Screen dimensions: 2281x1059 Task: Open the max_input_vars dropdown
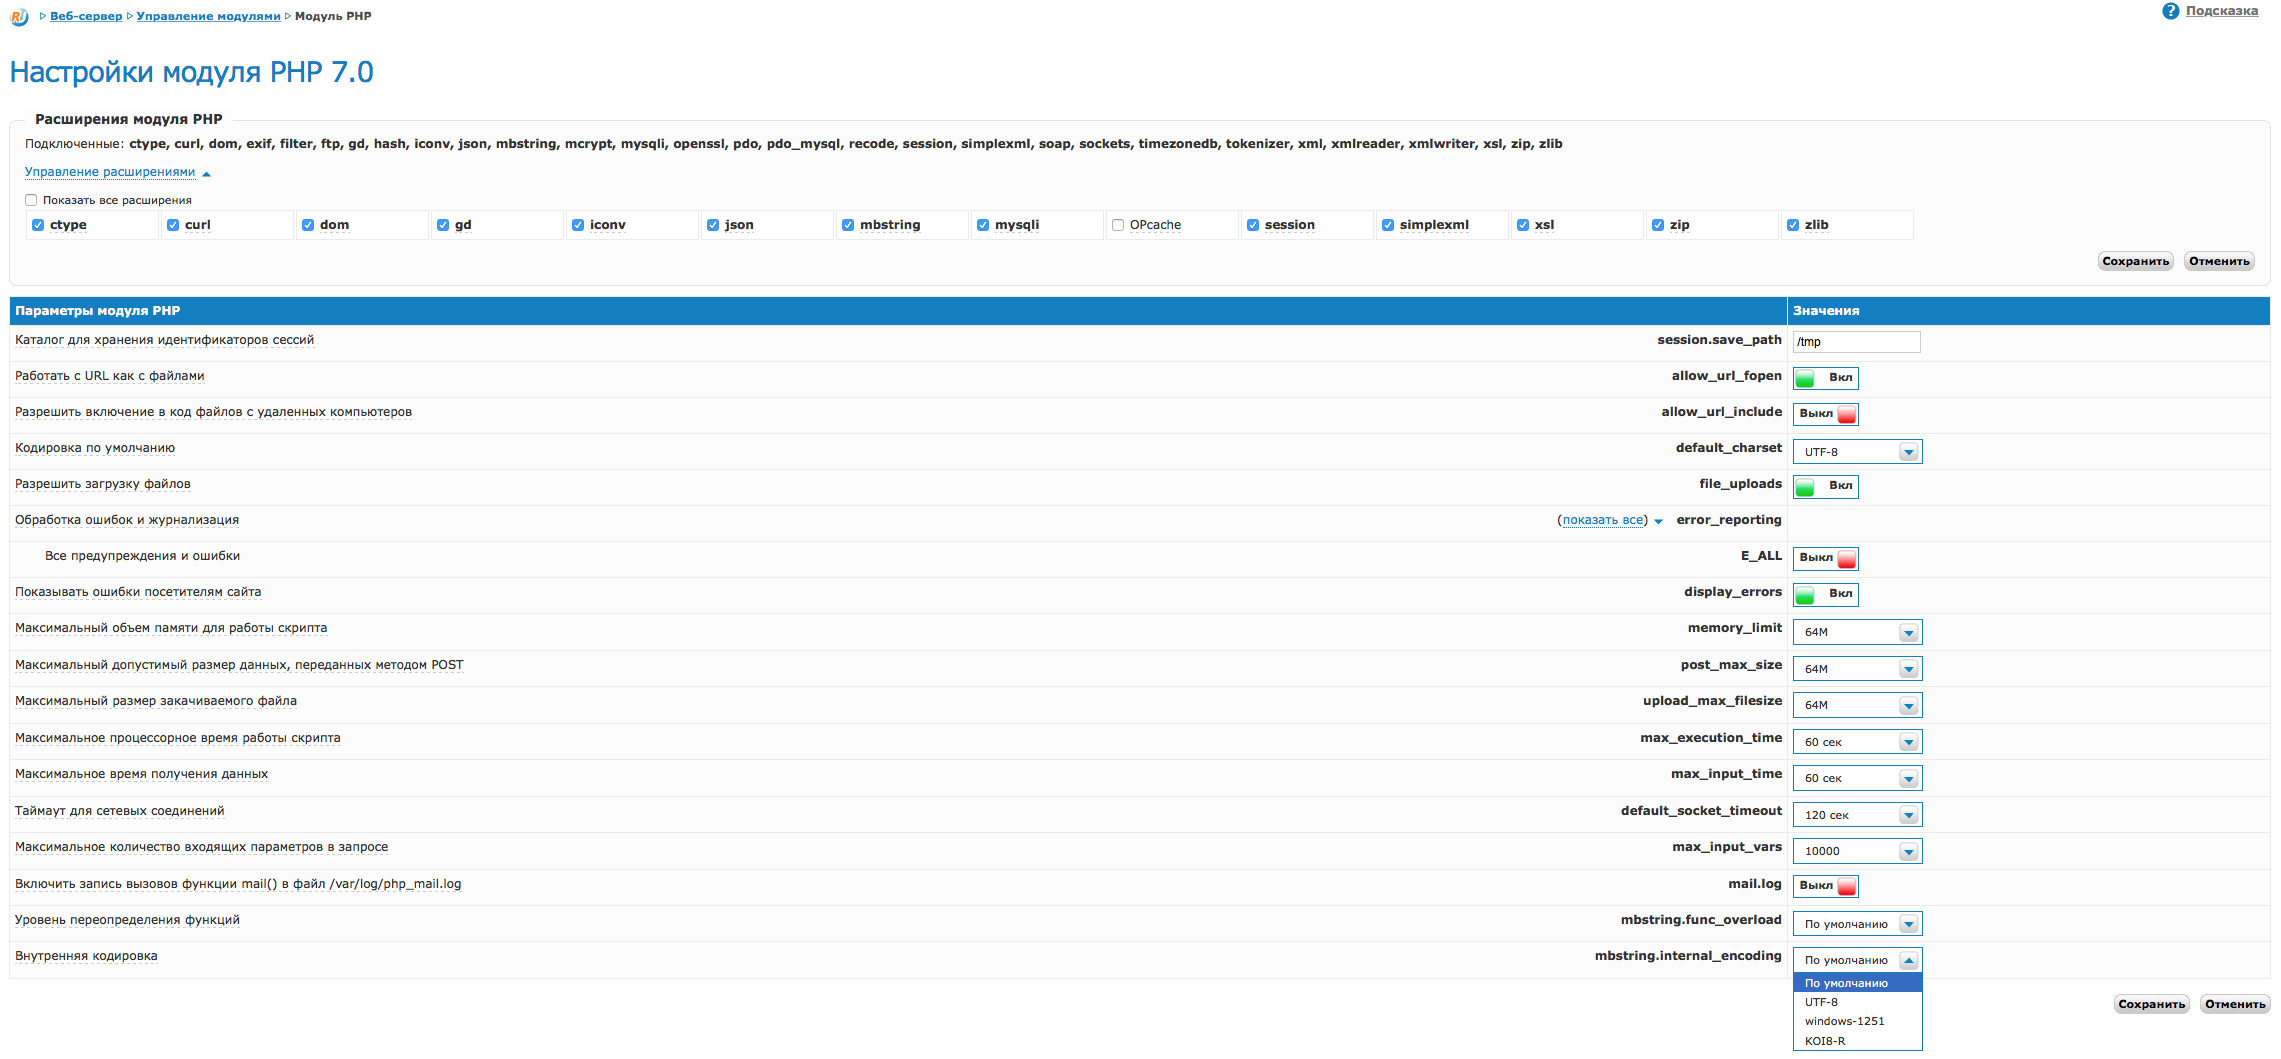pos(1857,851)
